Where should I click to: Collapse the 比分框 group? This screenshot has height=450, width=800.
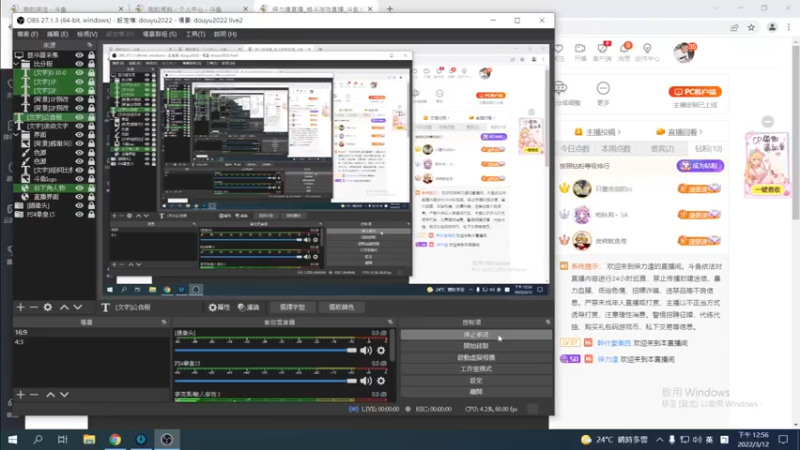[16, 64]
